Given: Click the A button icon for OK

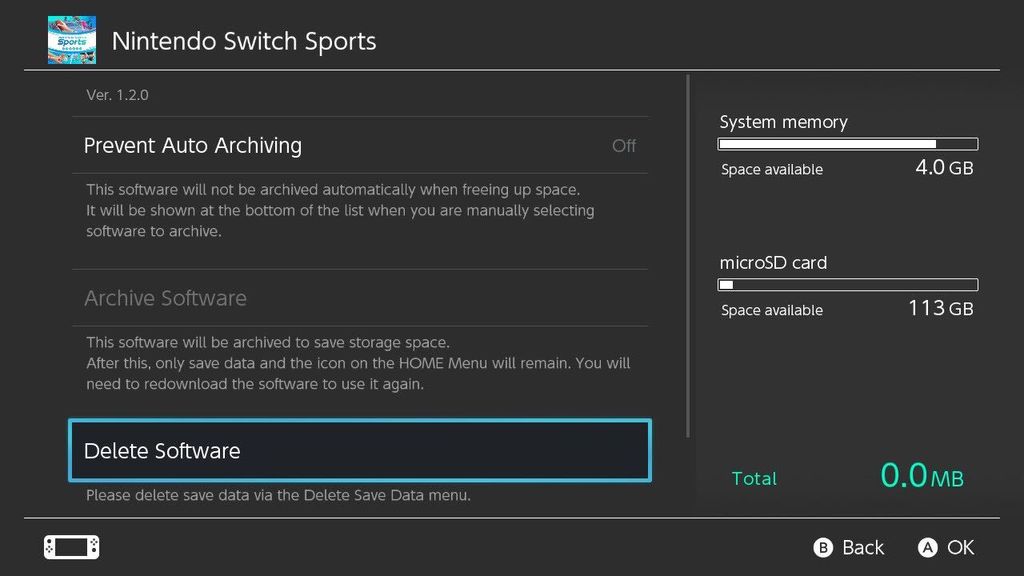Looking at the screenshot, I should click(x=927, y=547).
